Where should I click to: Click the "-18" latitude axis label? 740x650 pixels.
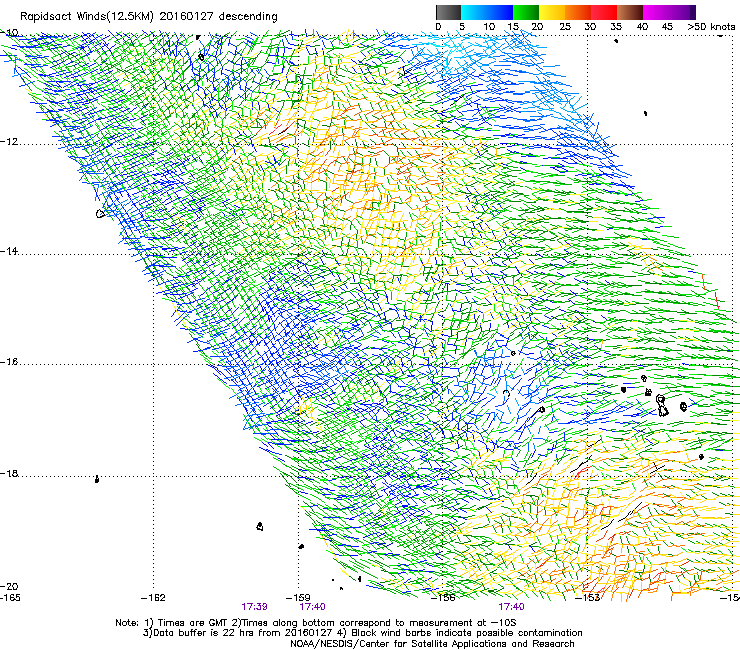click(9, 473)
